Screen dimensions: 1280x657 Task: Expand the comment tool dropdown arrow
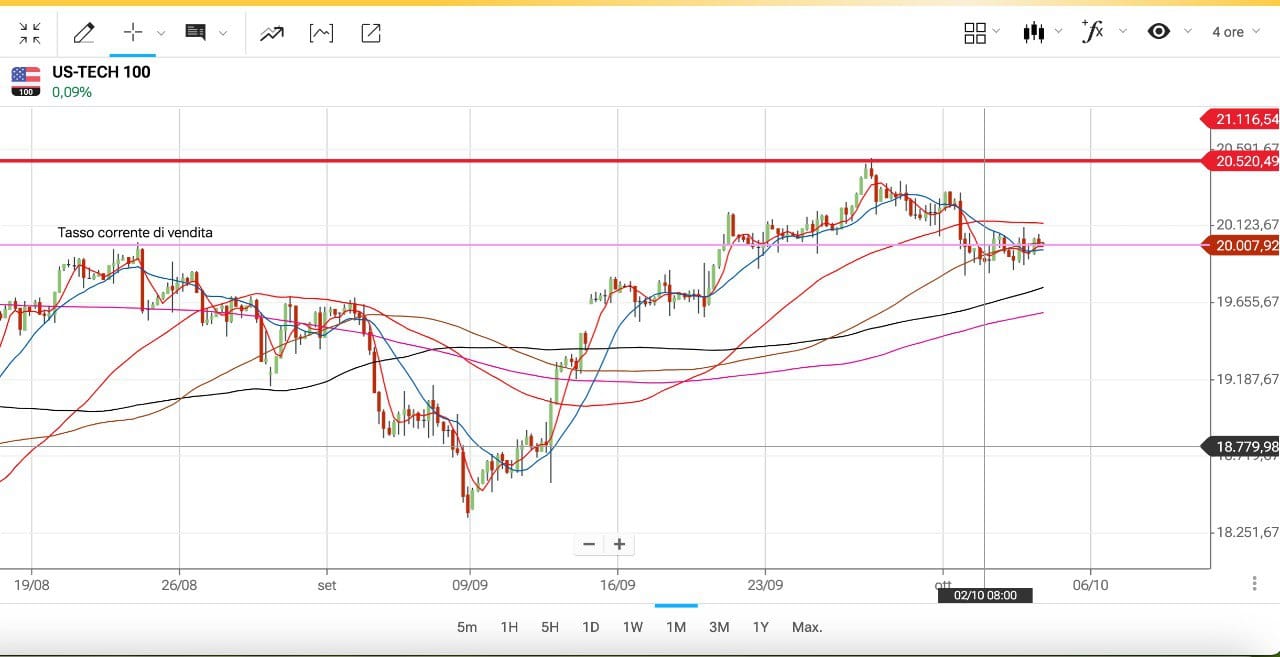(223, 33)
